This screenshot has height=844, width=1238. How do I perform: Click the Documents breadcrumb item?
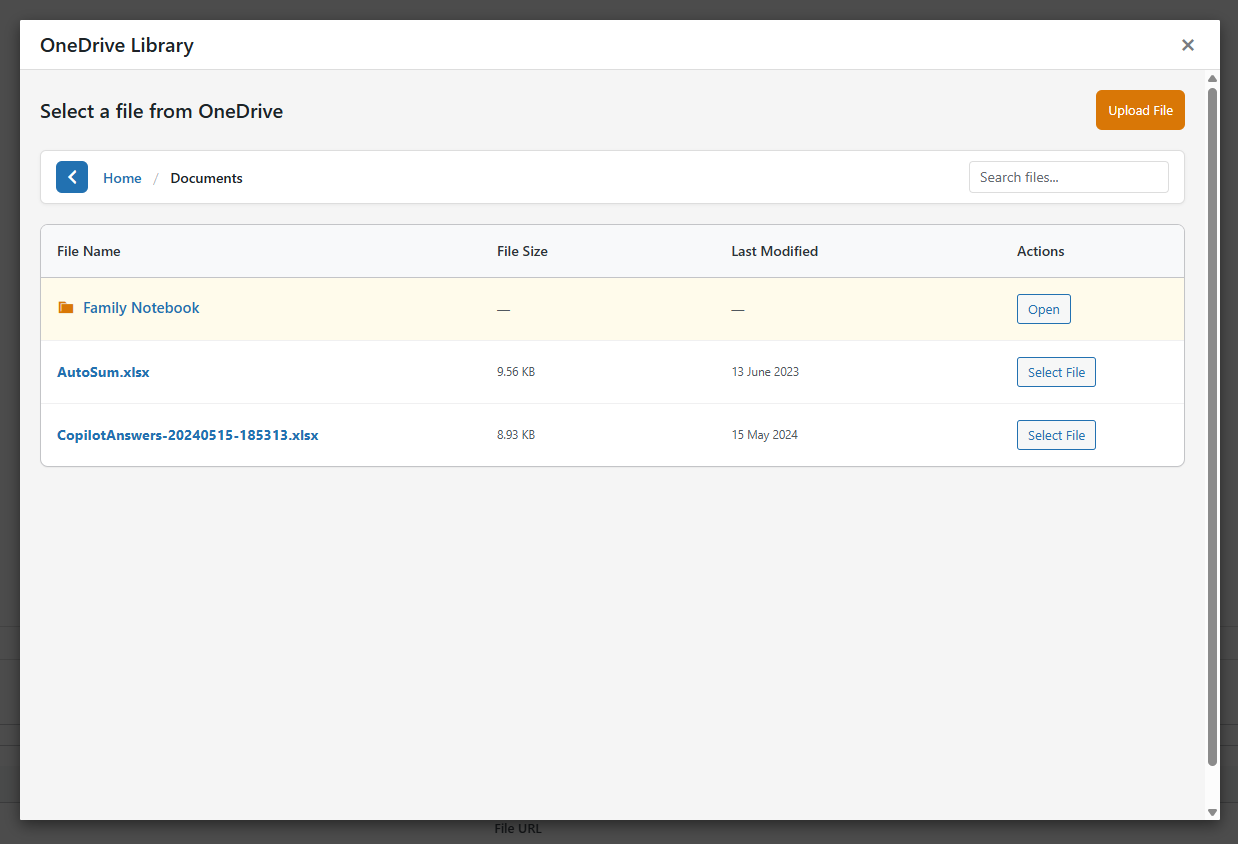206,177
